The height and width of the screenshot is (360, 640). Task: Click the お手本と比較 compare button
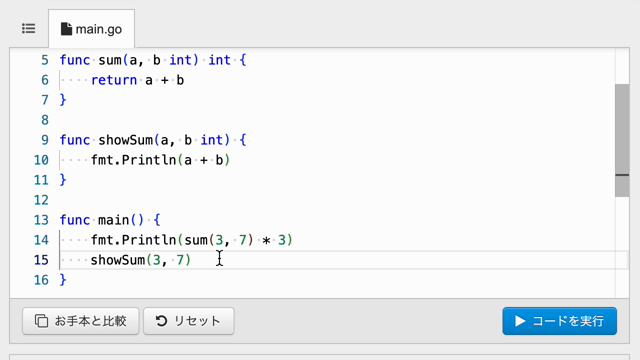tap(81, 321)
